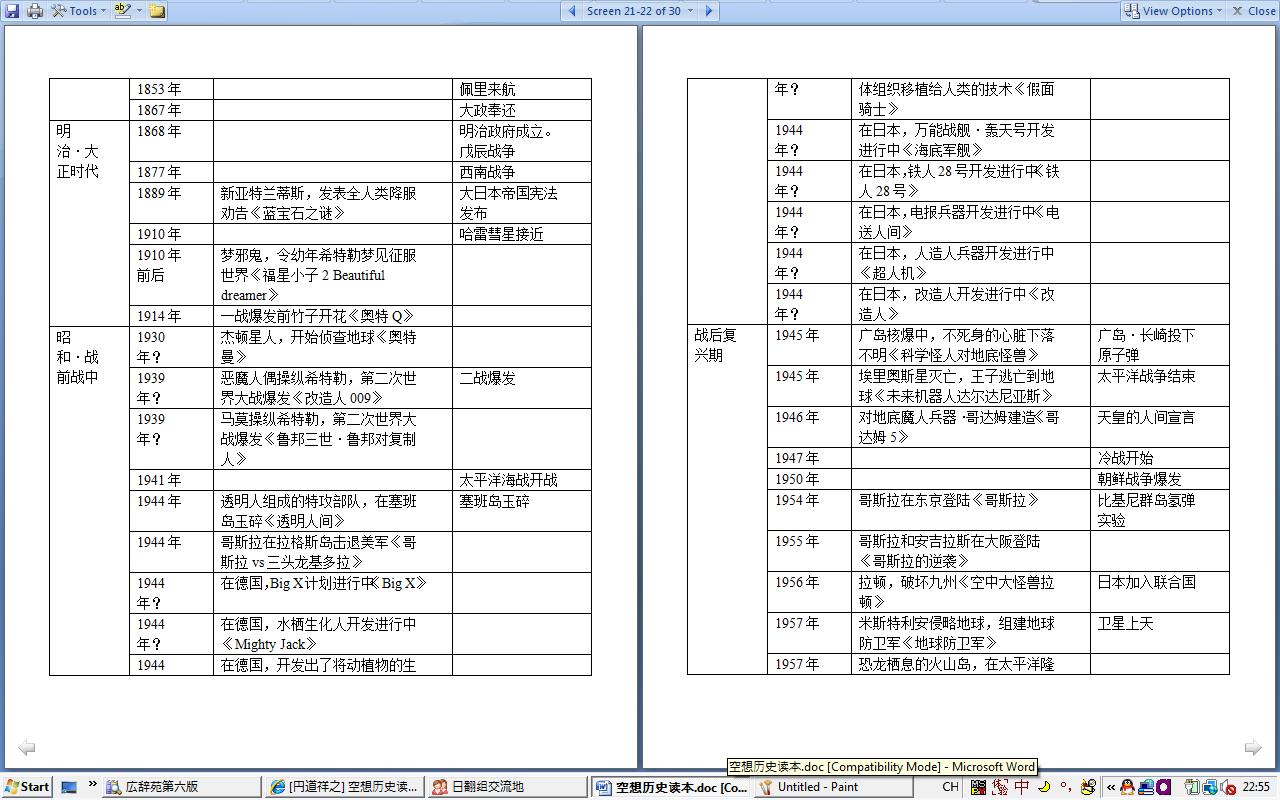
Task: Close the full screen reading view
Action: click(1253, 11)
